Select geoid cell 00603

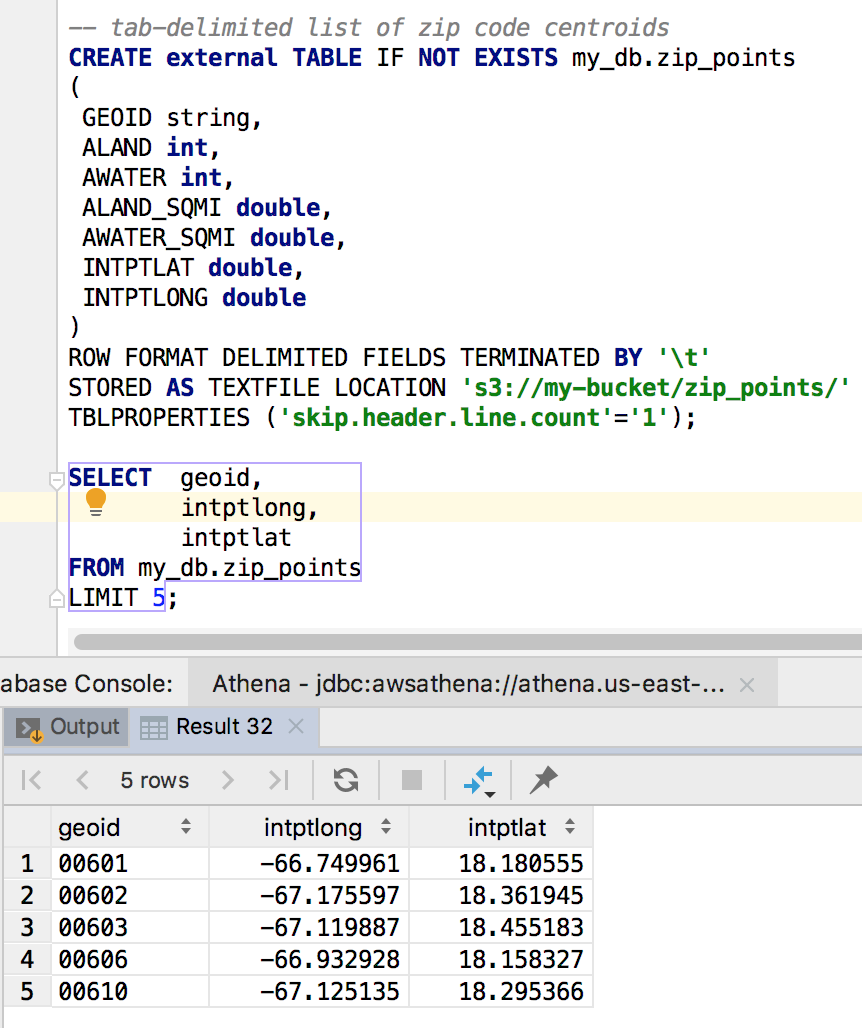[130, 928]
